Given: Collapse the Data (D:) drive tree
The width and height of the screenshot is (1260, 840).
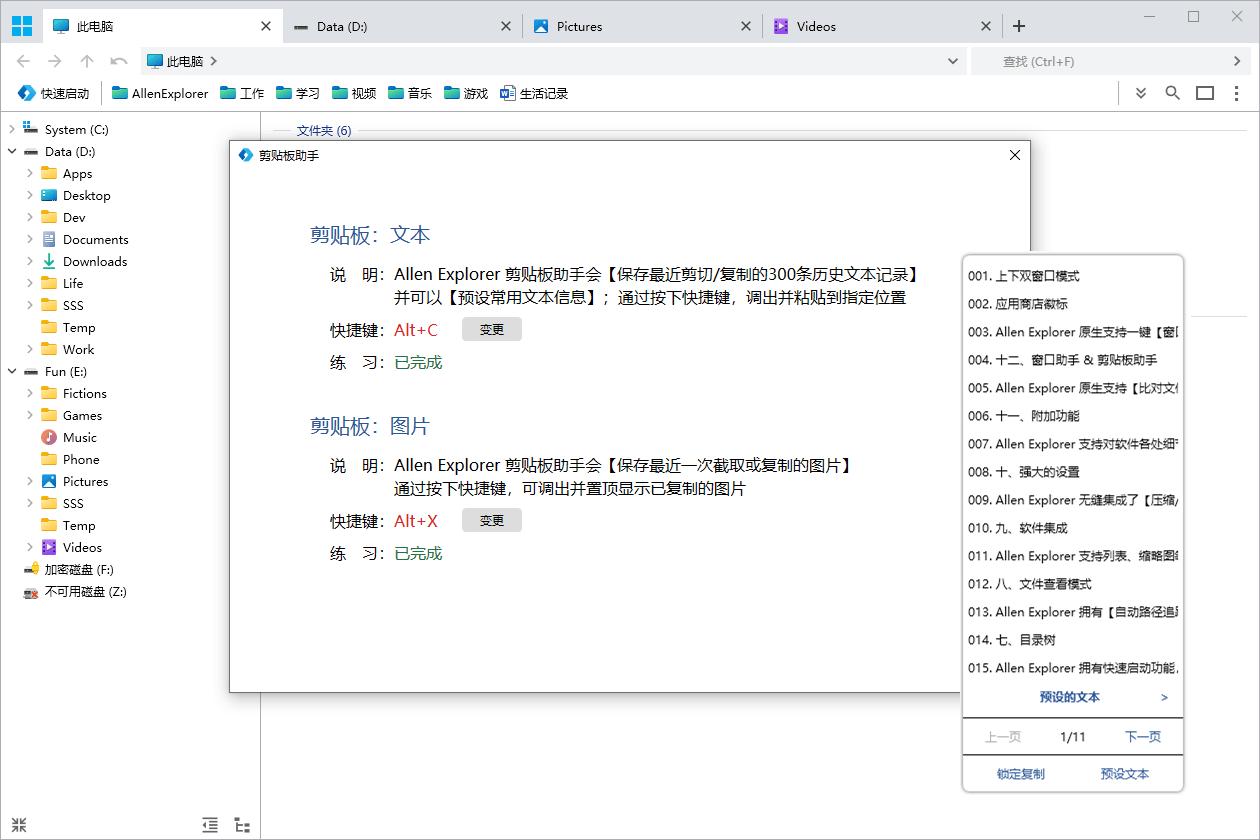Looking at the screenshot, I should click(x=10, y=151).
